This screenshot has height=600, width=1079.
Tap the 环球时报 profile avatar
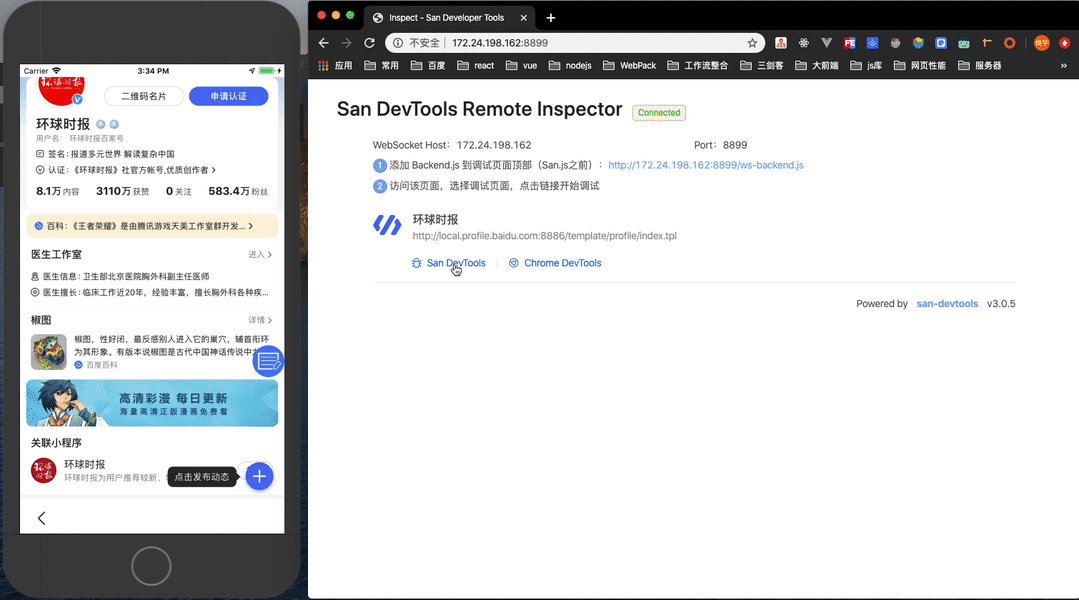61,91
